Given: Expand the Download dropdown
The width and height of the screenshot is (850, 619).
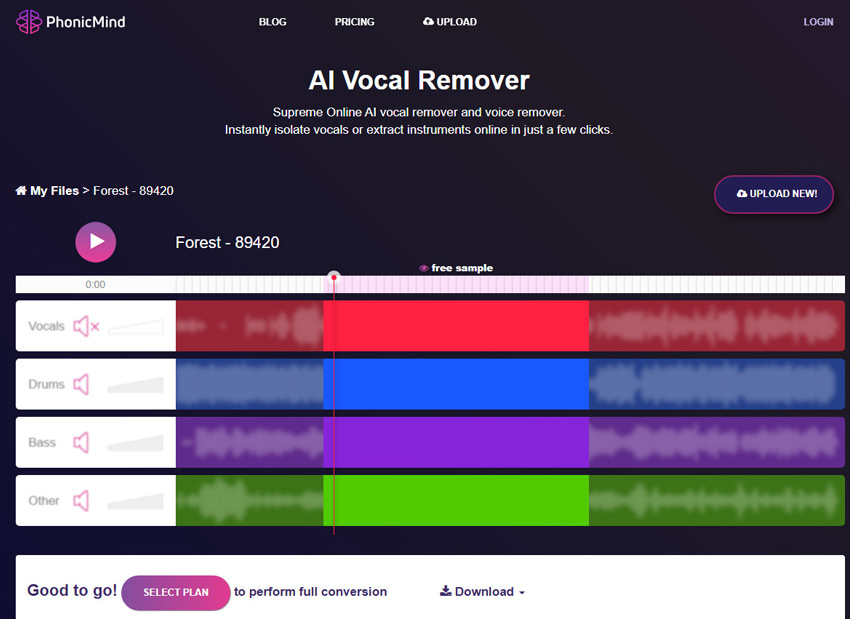Looking at the screenshot, I should tap(482, 592).
